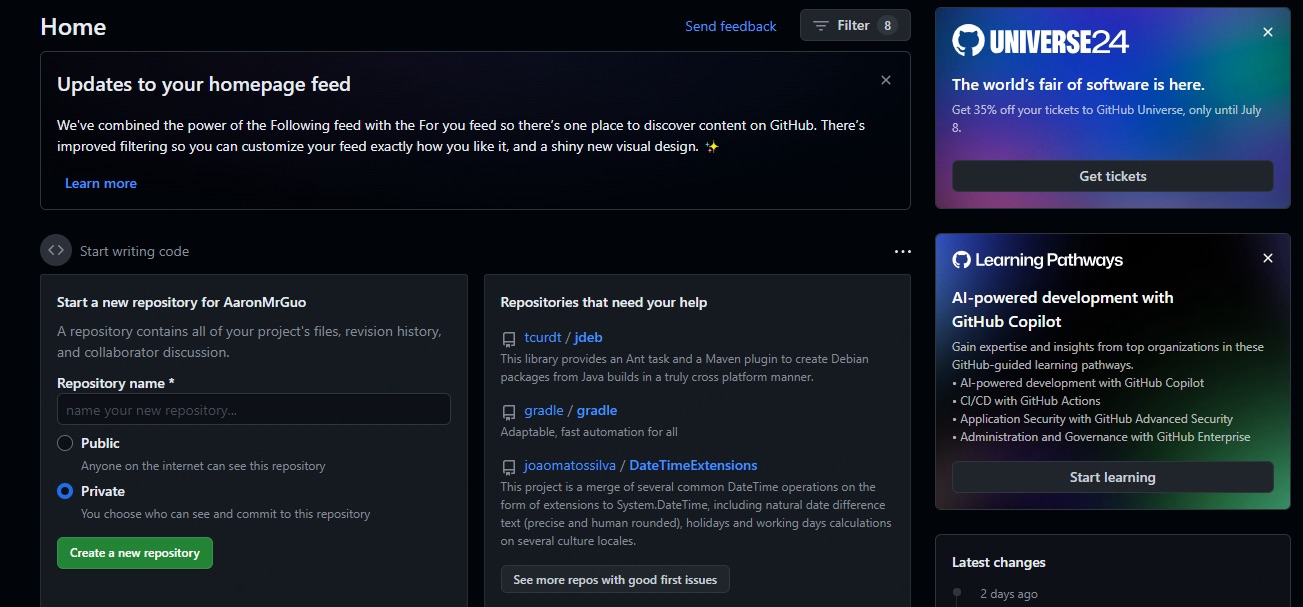Screen dimensions: 1303x607
Task: Click the Send feedback link
Action: pos(730,26)
